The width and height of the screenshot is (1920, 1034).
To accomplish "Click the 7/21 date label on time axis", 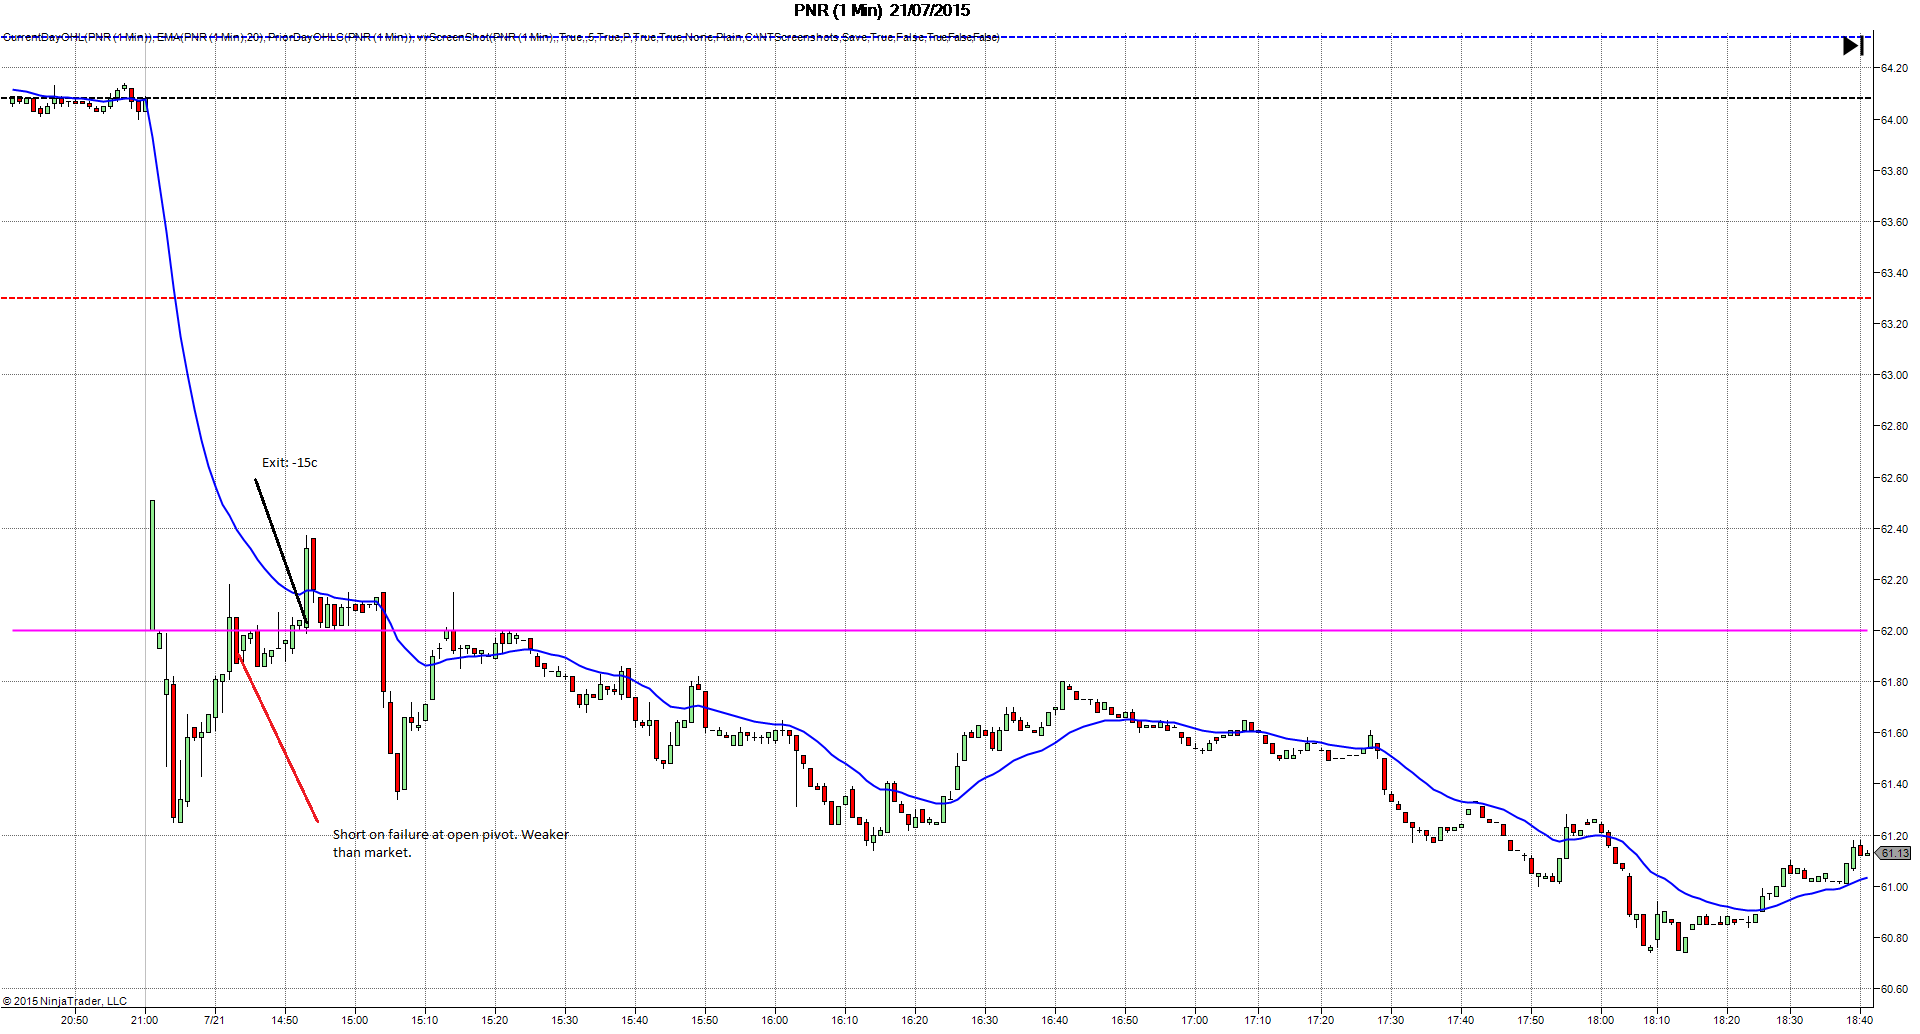I will tap(214, 1020).
